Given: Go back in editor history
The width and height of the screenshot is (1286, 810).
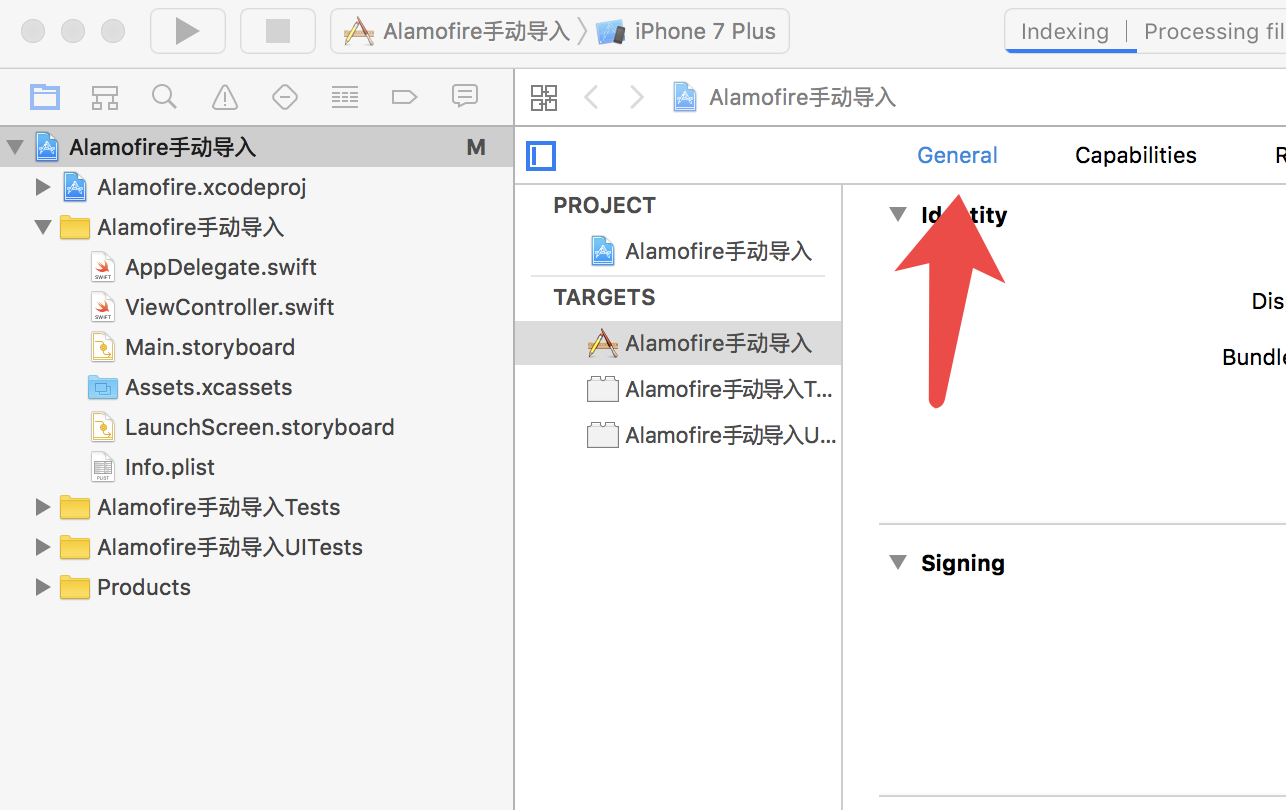Looking at the screenshot, I should click(591, 97).
